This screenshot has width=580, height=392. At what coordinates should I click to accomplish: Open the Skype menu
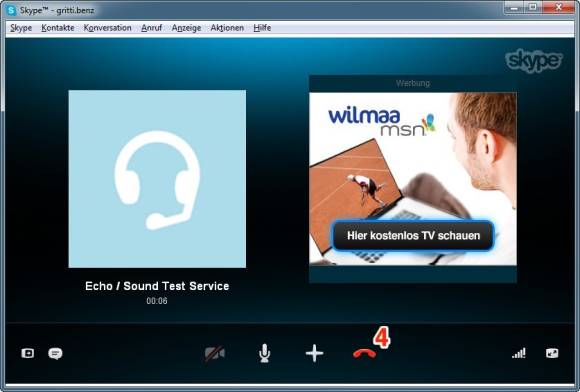(x=21, y=28)
